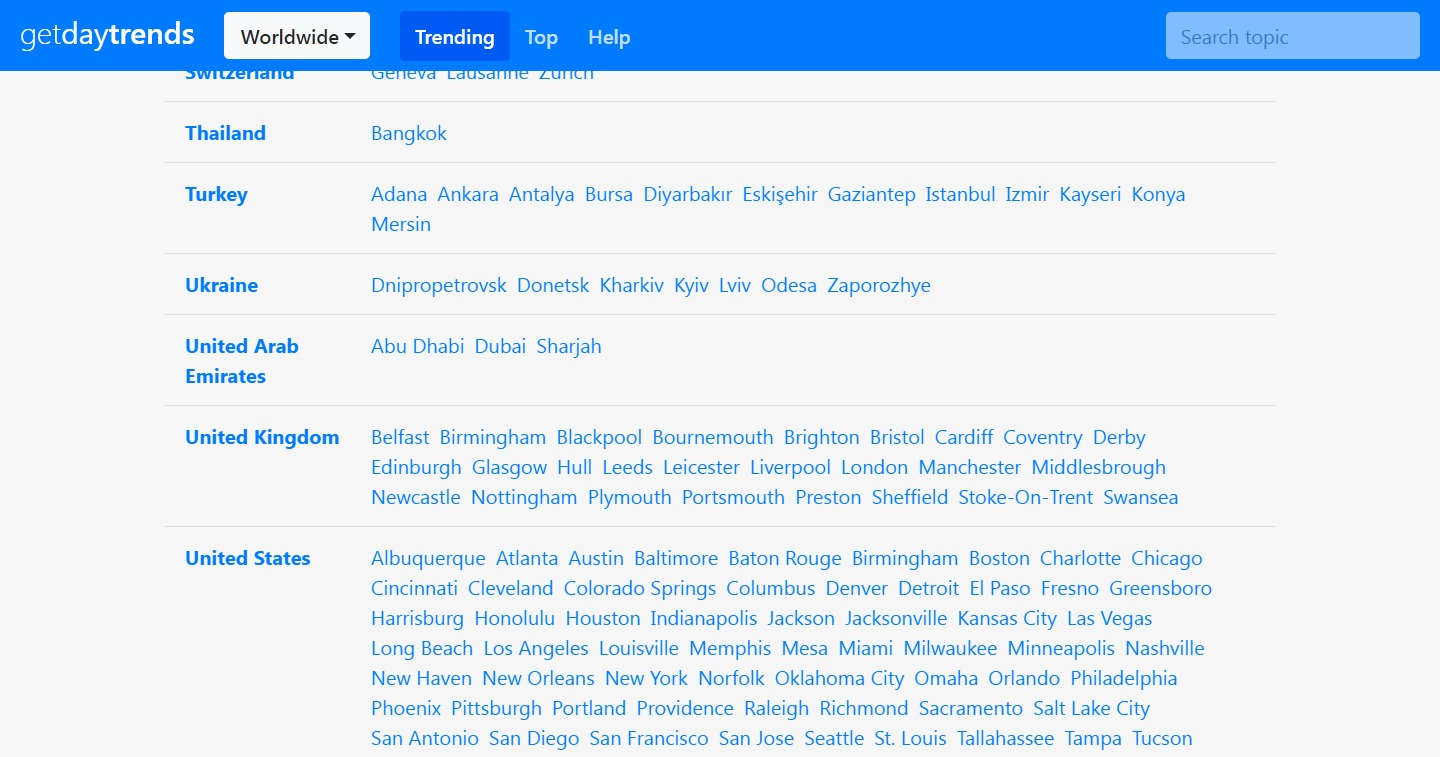Open Zaporozhye trends
The width and height of the screenshot is (1440, 757).
click(879, 285)
